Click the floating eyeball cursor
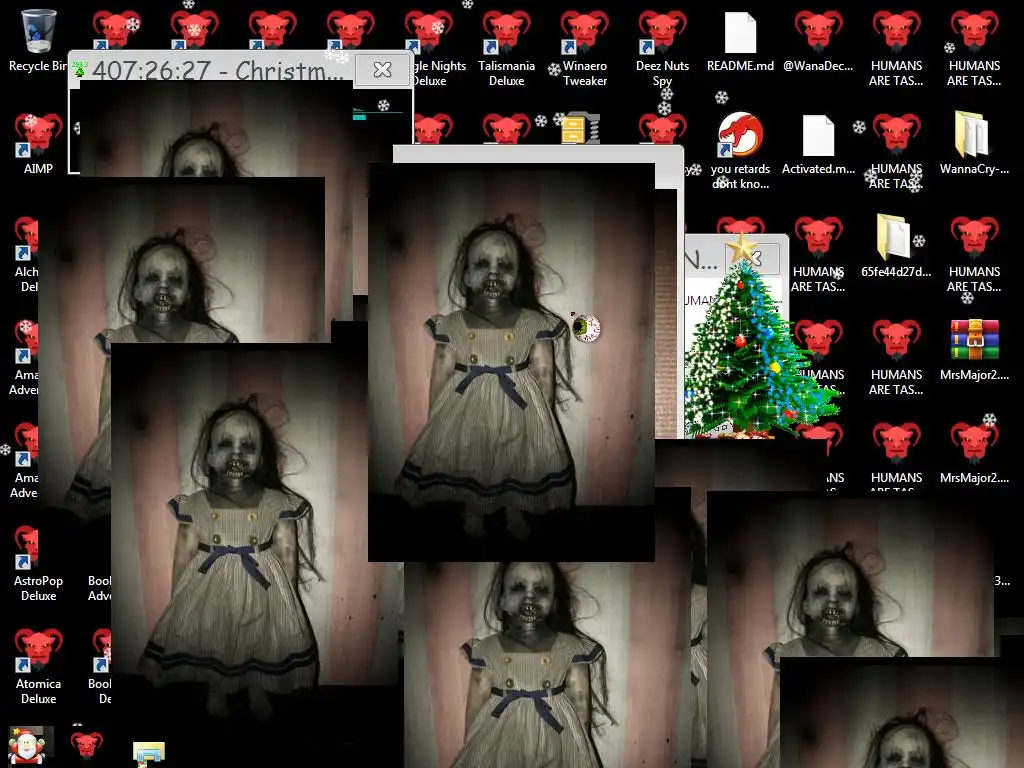Image resolution: width=1024 pixels, height=768 pixels. point(586,328)
